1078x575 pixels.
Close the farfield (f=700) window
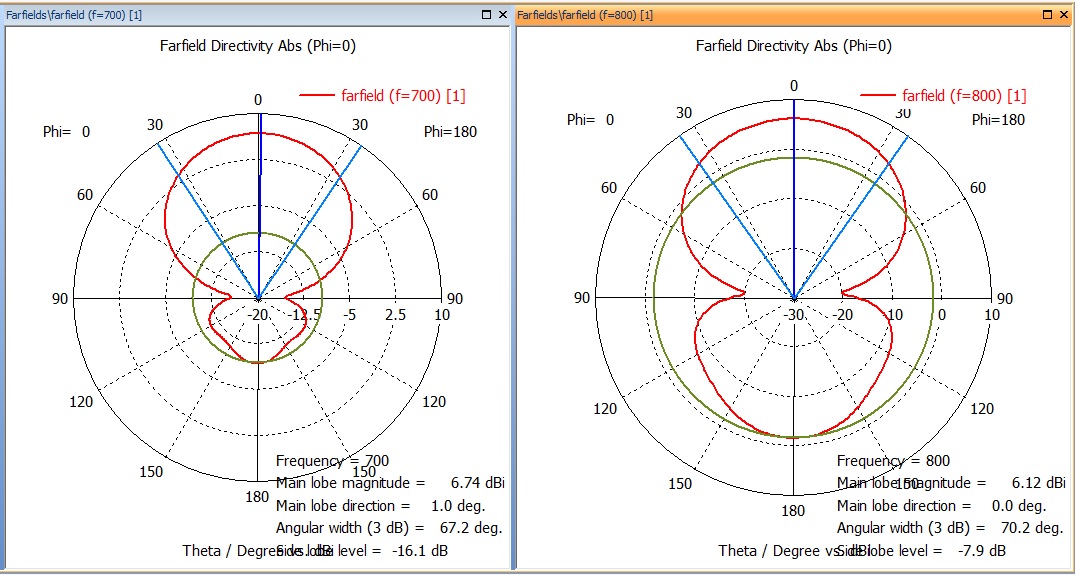pyautogui.click(x=503, y=14)
